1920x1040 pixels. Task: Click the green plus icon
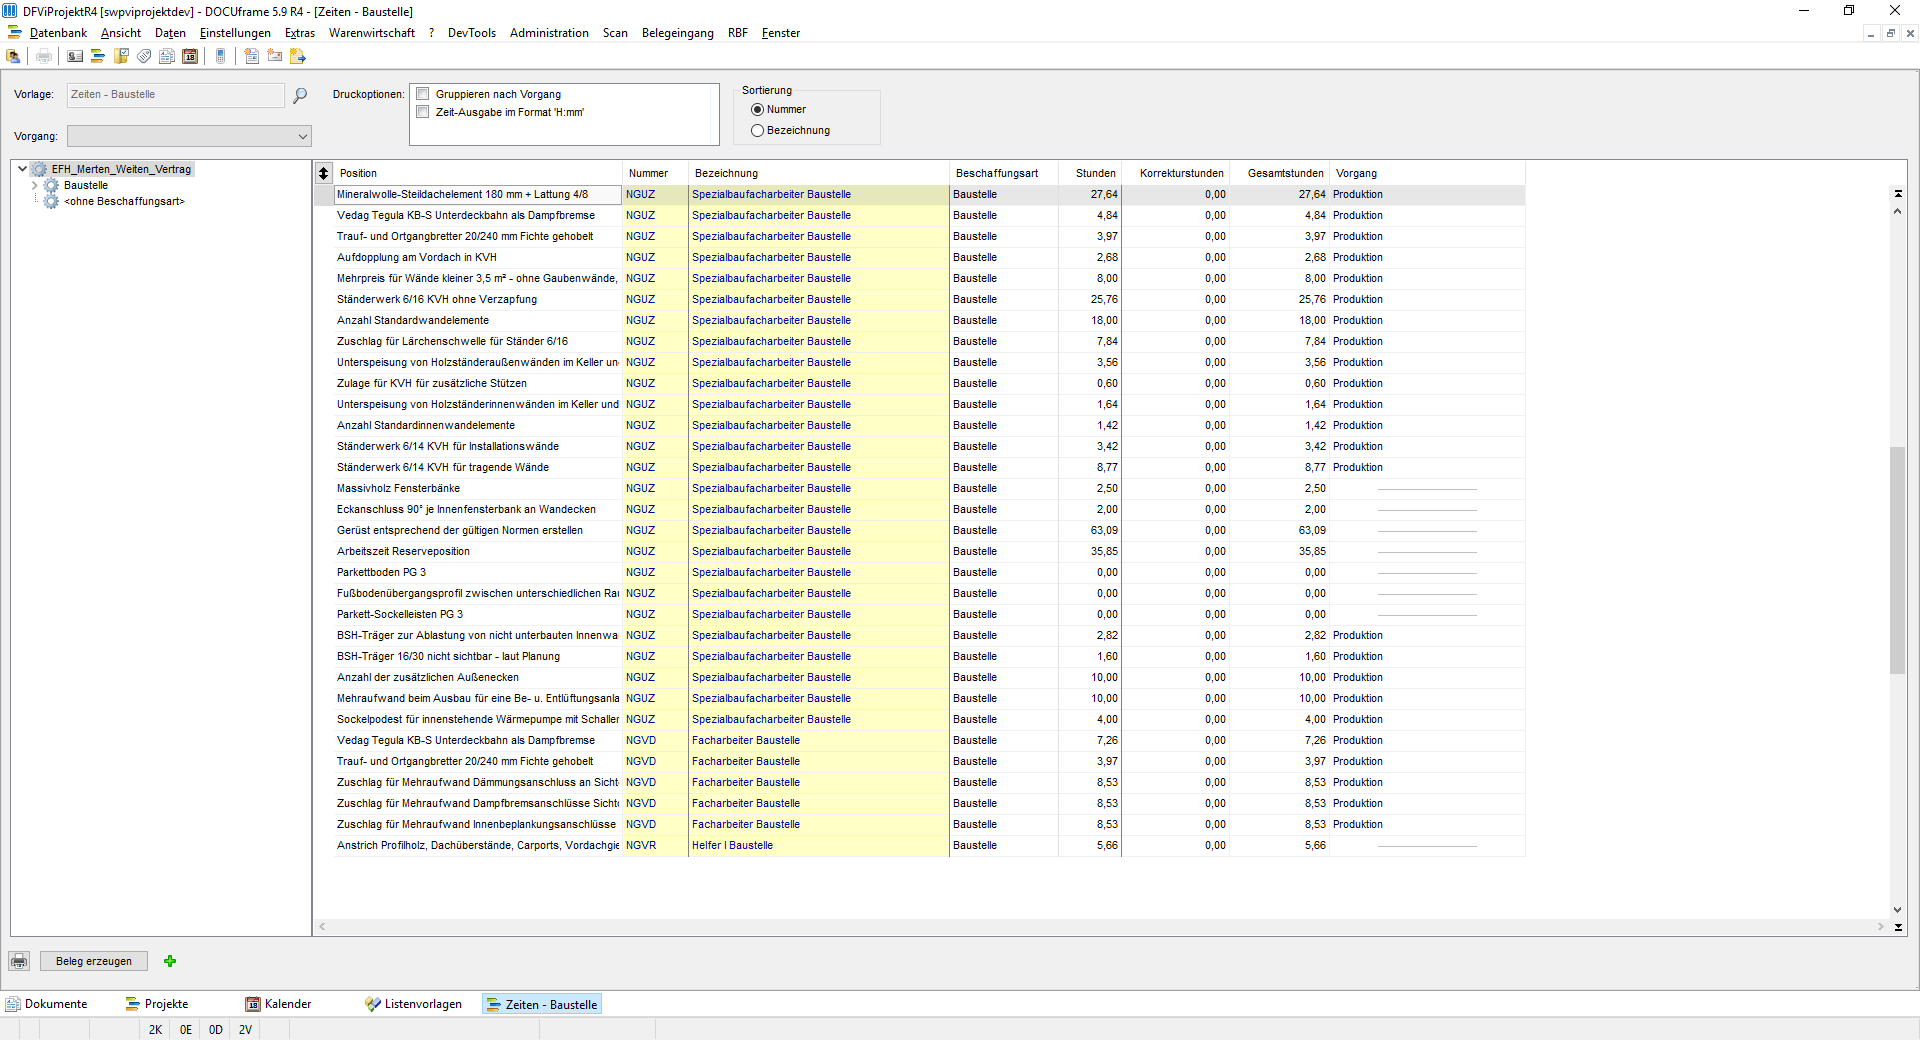[x=170, y=961]
